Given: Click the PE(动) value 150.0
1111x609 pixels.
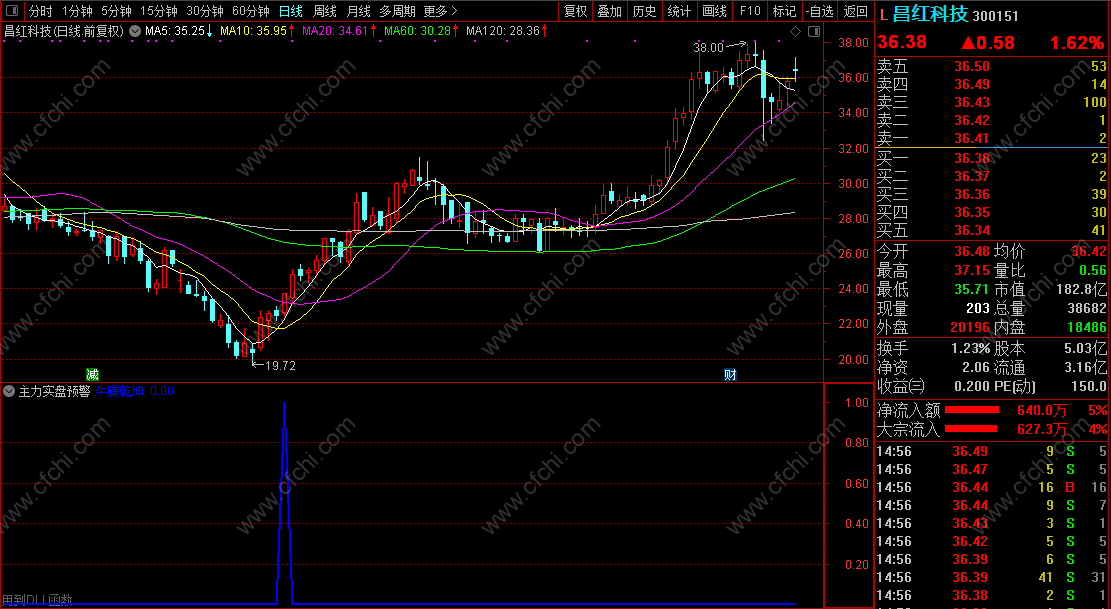Looking at the screenshot, I should pos(1088,387).
